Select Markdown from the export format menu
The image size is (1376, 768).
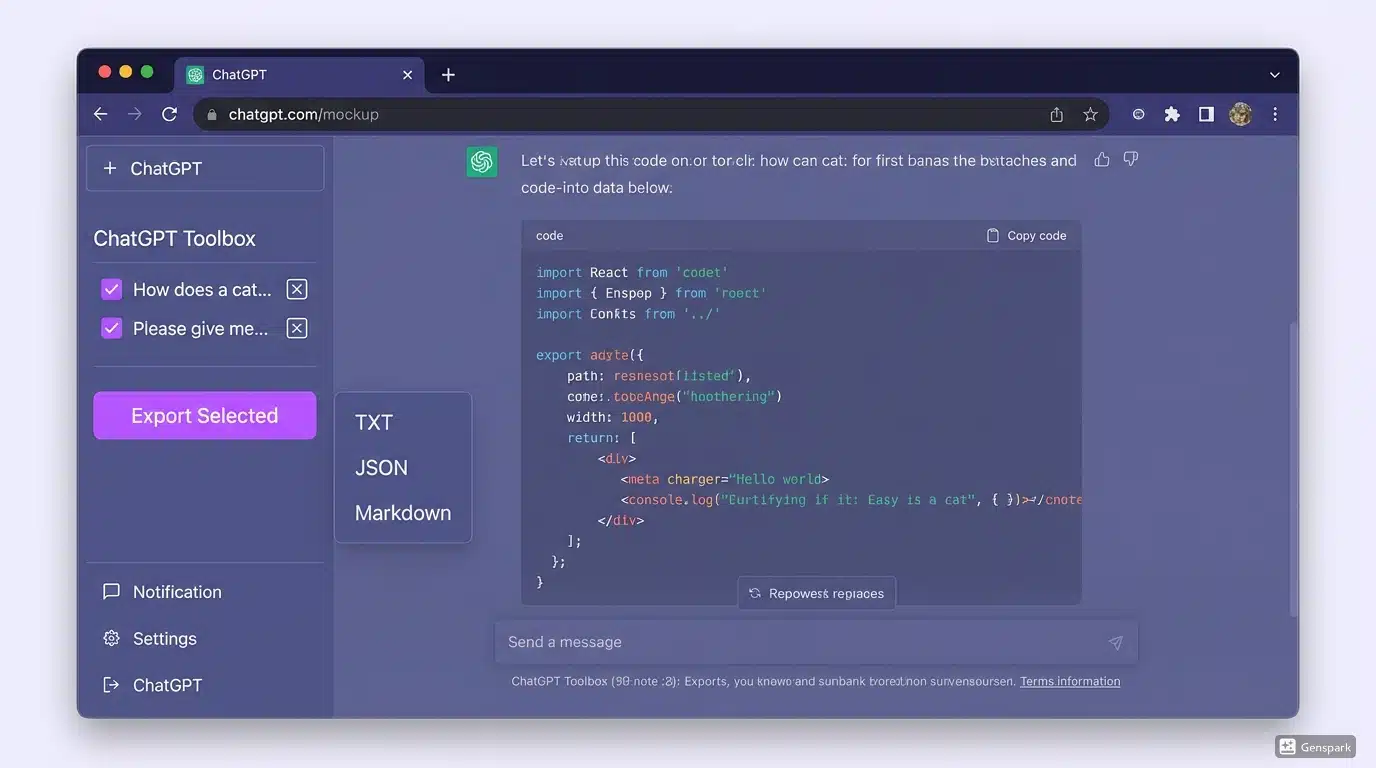tap(402, 512)
